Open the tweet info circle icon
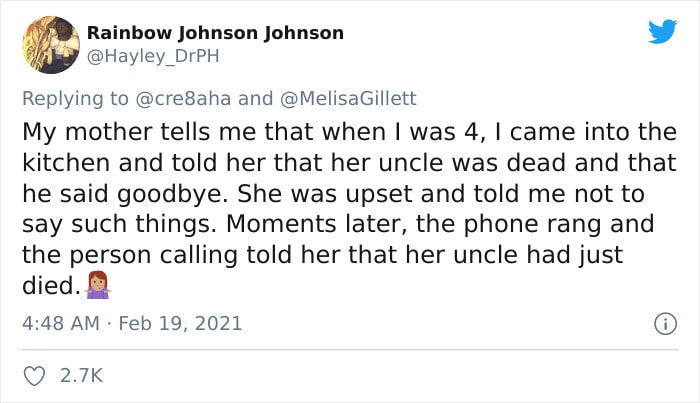 click(x=665, y=324)
